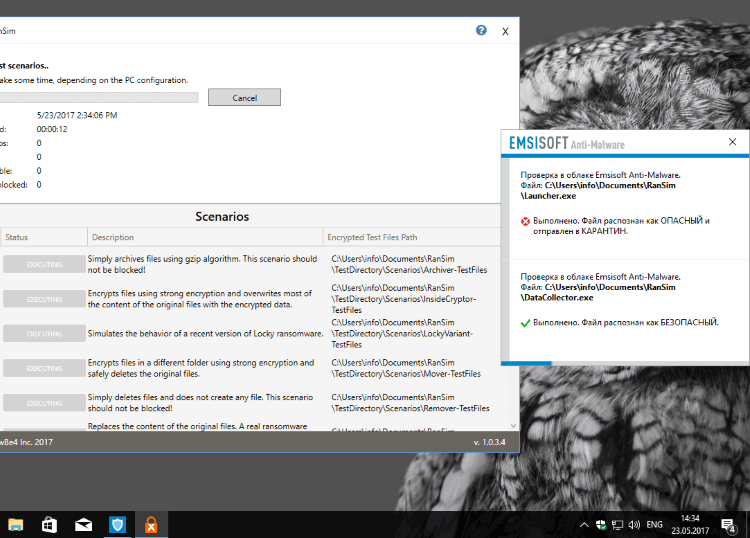Cancel the running test scenarios
The height and width of the screenshot is (538, 750).
[x=244, y=98]
